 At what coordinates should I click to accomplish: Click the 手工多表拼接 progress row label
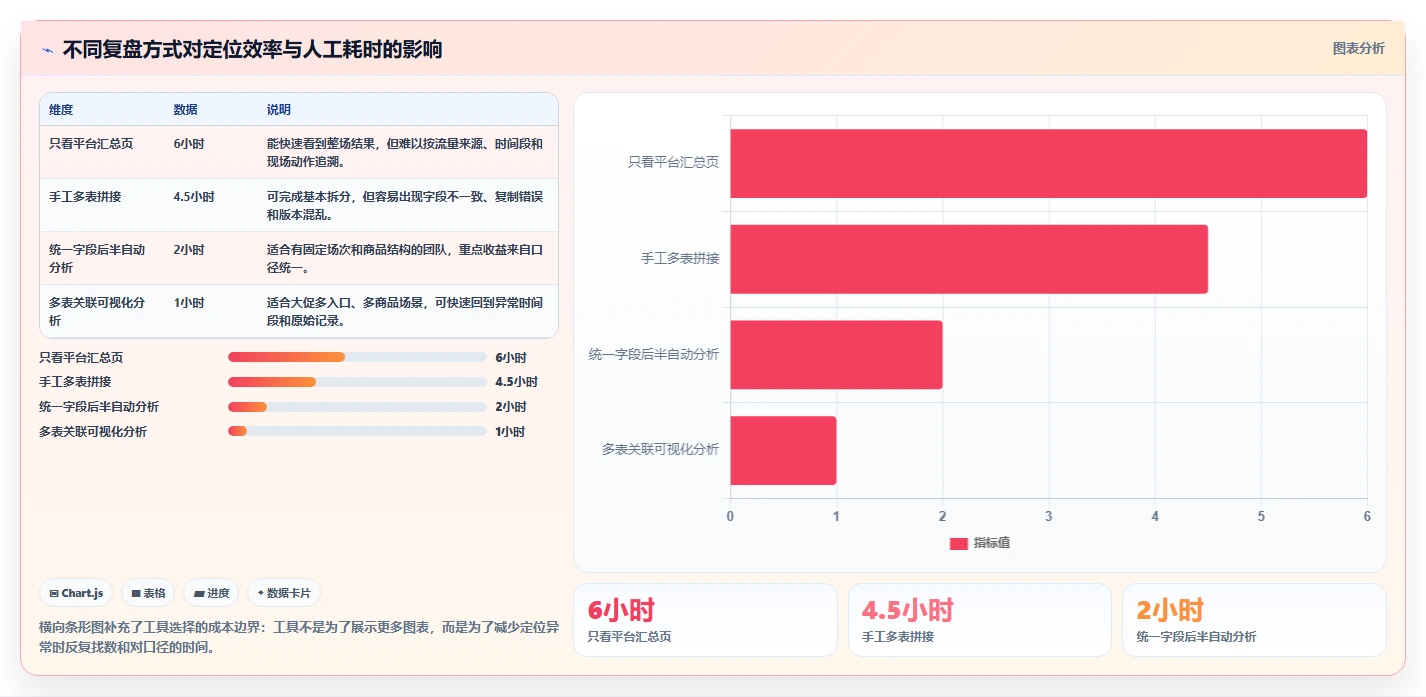click(76, 382)
